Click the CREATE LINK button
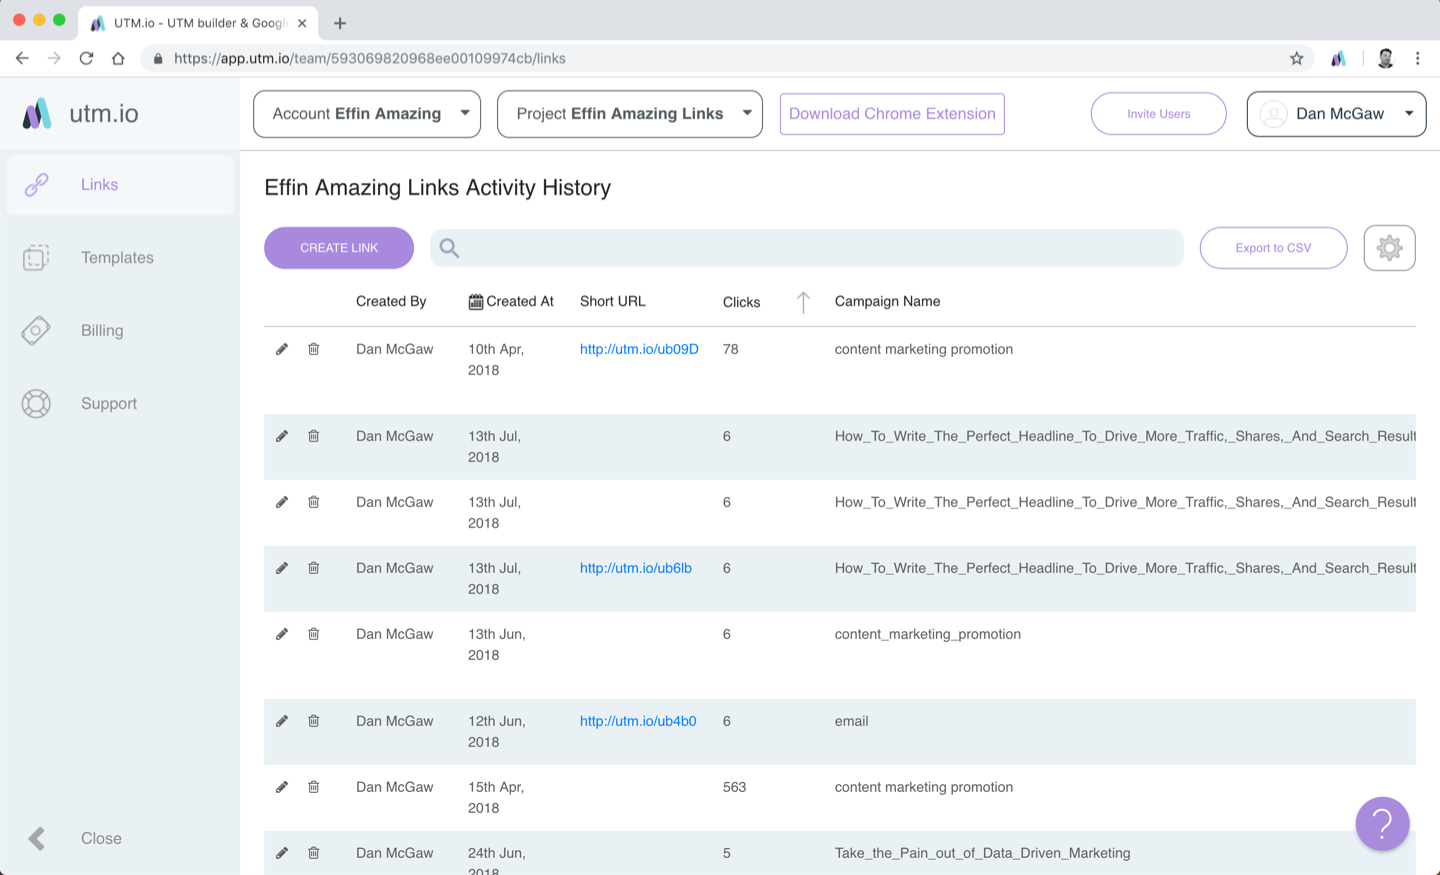The height and width of the screenshot is (875, 1440). coord(339,248)
